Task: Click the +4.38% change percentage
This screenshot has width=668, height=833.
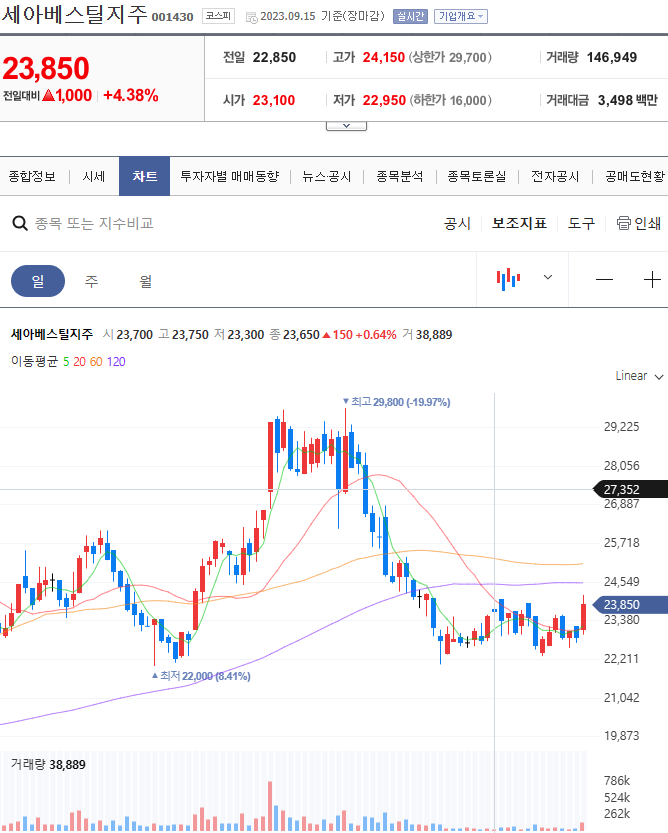Action: point(131,96)
